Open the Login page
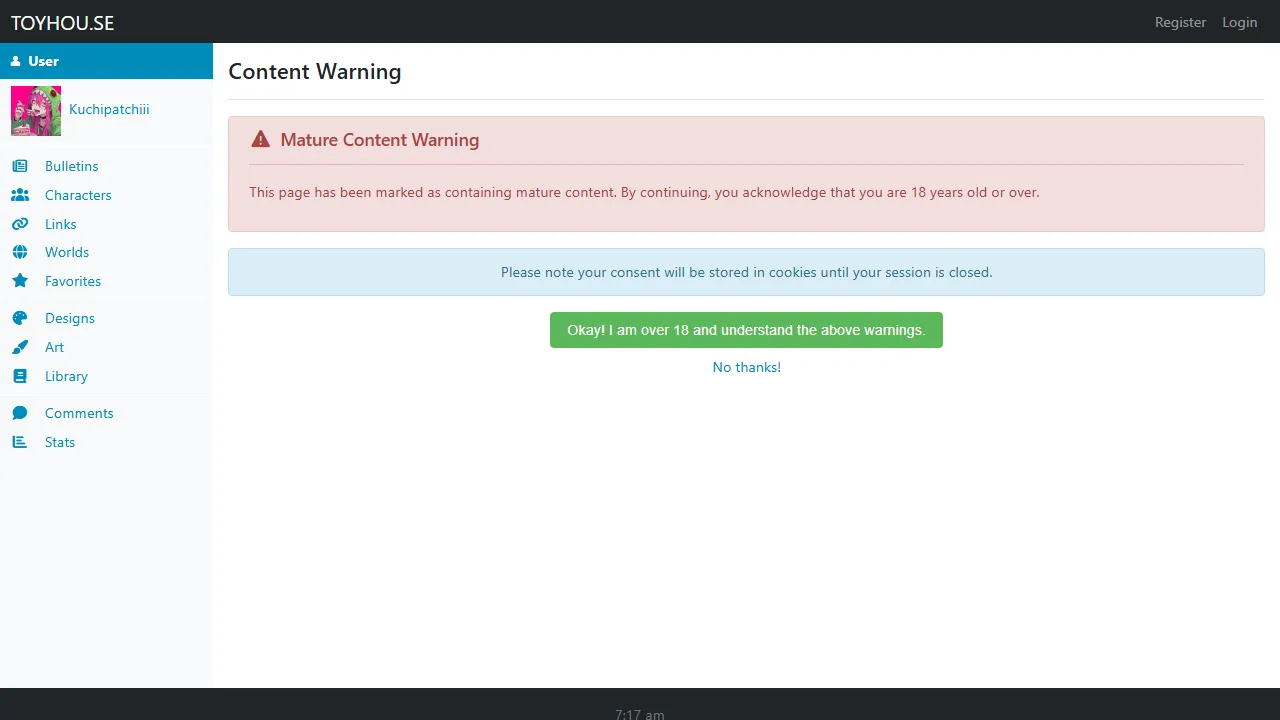This screenshot has width=1280, height=720. [1239, 22]
